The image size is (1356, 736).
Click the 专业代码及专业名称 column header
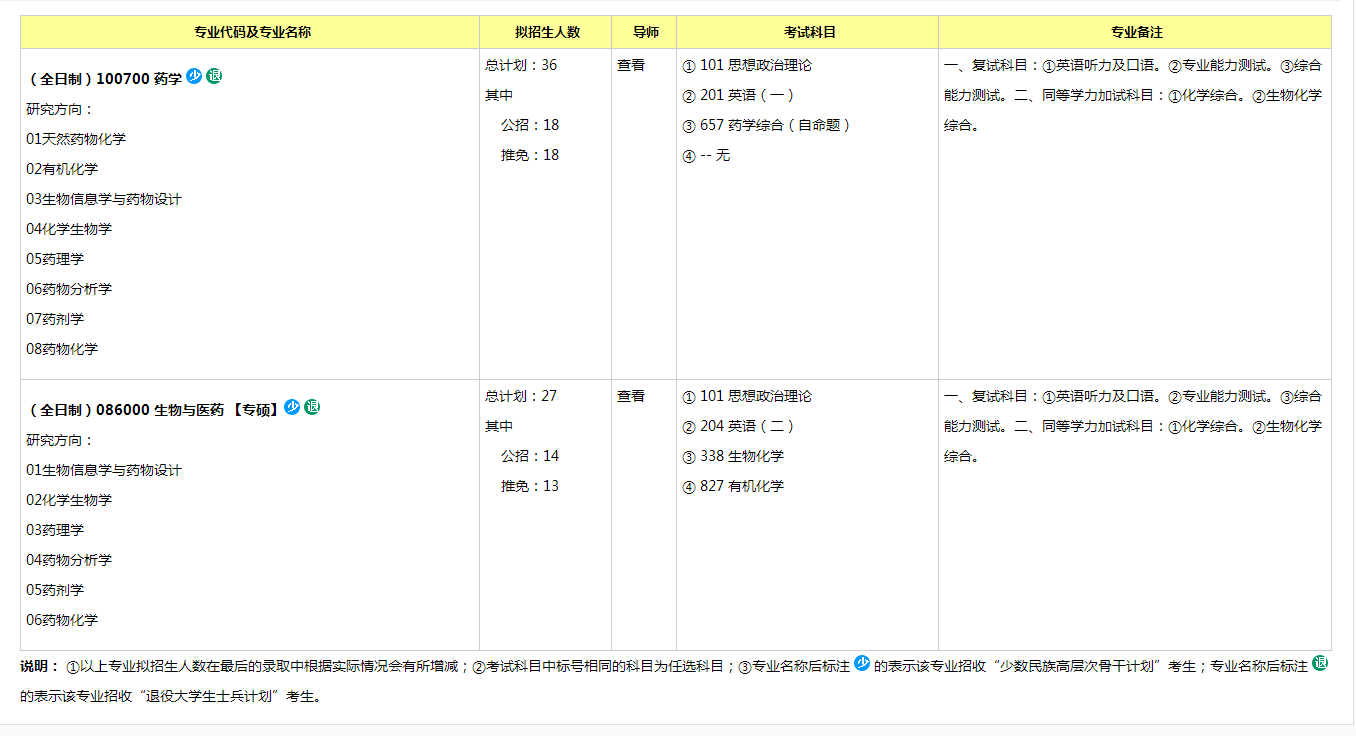(x=252, y=32)
